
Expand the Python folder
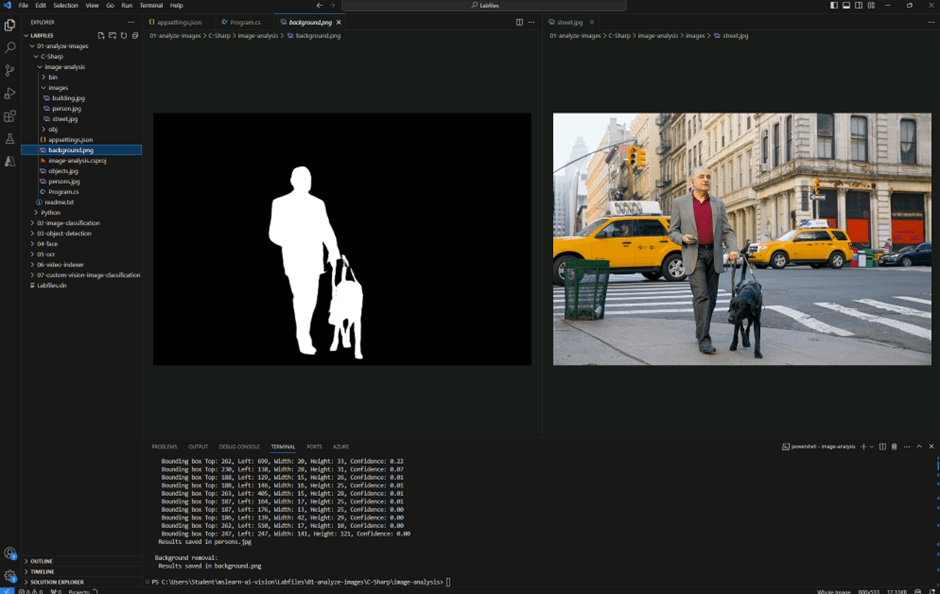pos(50,212)
